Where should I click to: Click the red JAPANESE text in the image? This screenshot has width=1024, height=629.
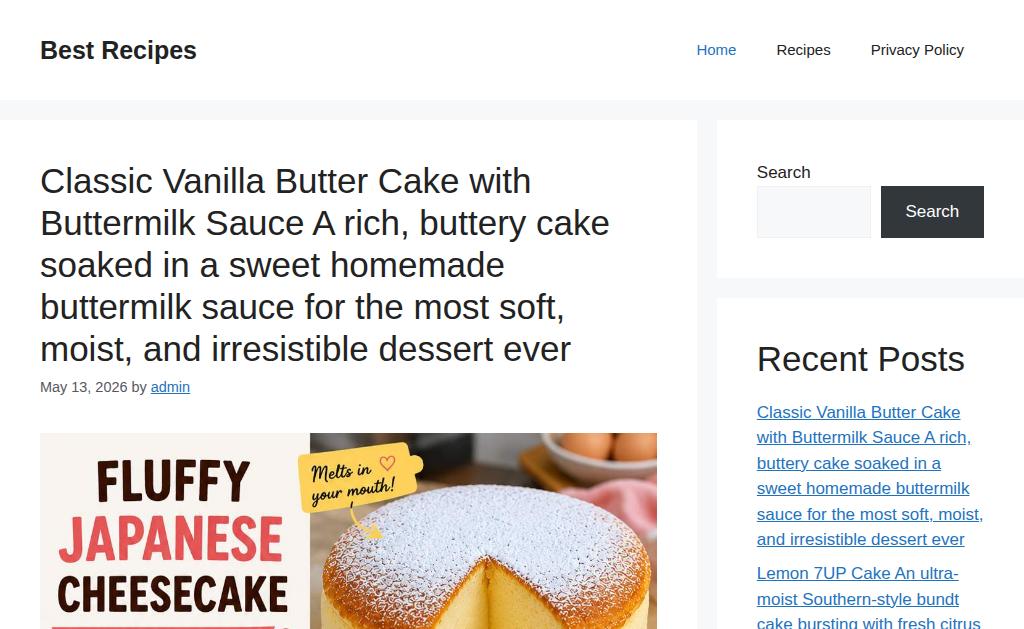[170, 539]
